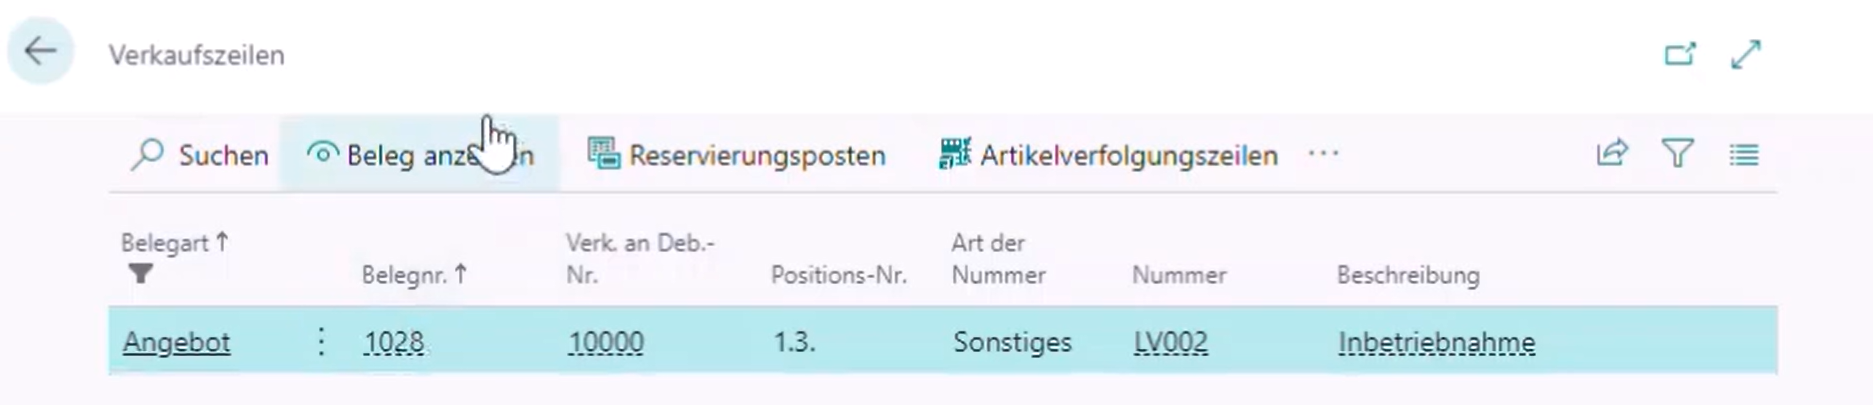Viewport: 1873px width, 405px height.
Task: Open the Angebot link
Action: point(176,342)
